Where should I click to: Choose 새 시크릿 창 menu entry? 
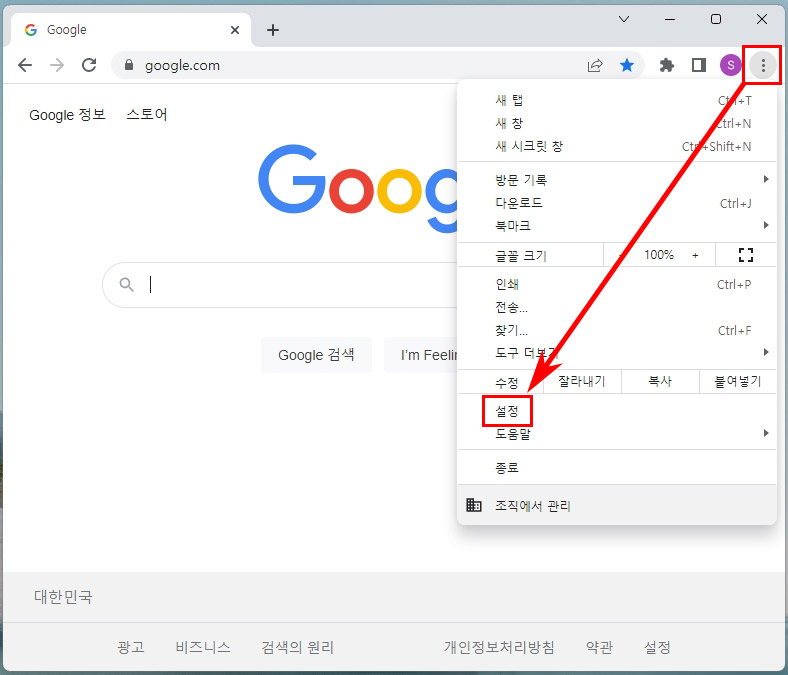[x=617, y=146]
